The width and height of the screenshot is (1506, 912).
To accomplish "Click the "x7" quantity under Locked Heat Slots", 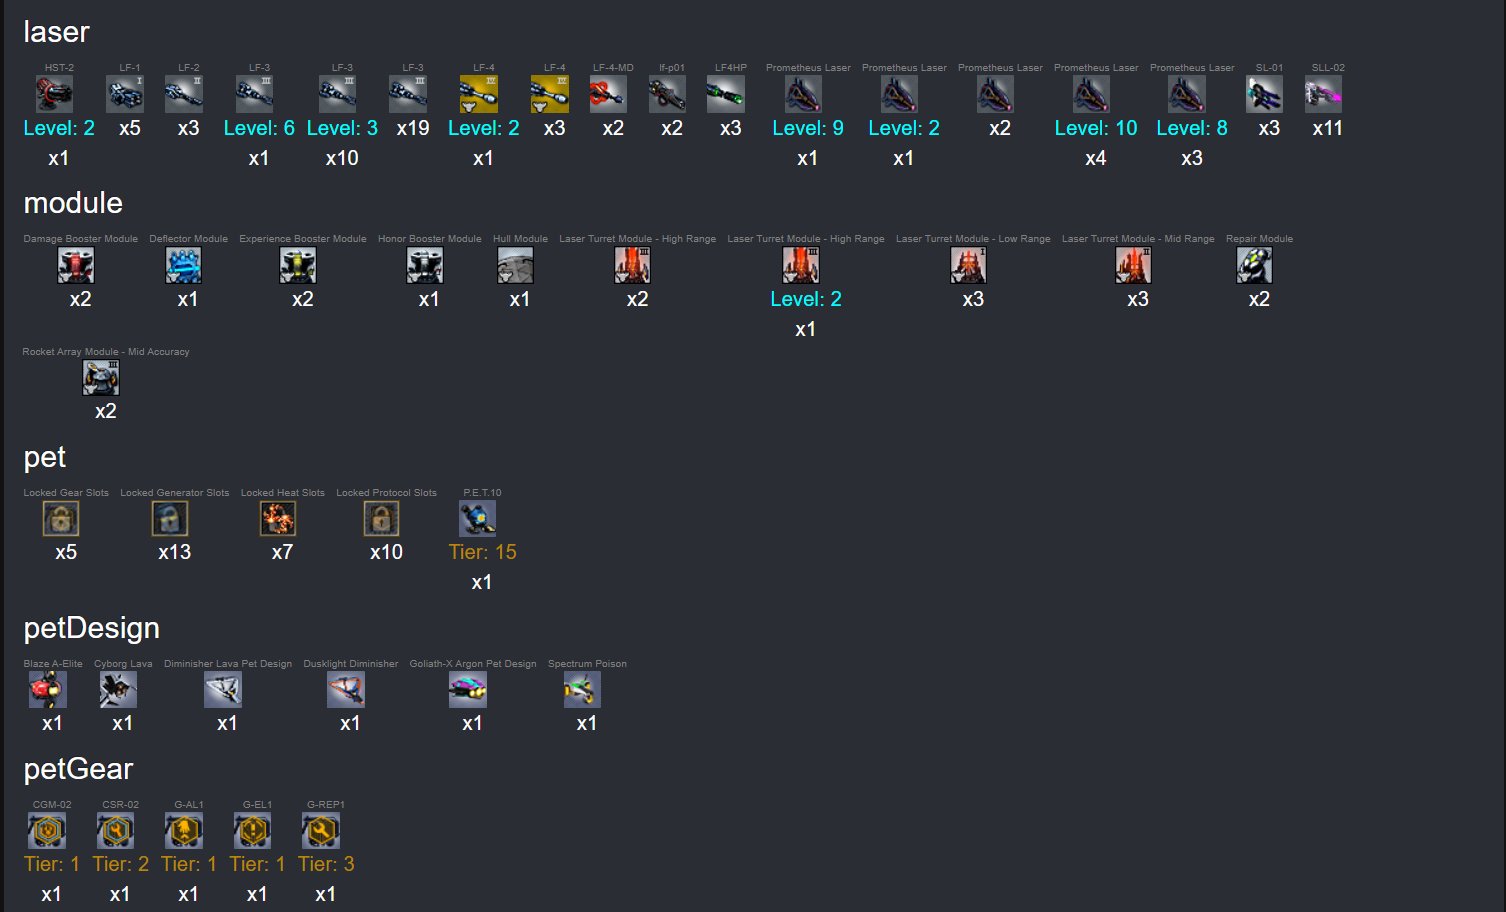I will pos(282,552).
